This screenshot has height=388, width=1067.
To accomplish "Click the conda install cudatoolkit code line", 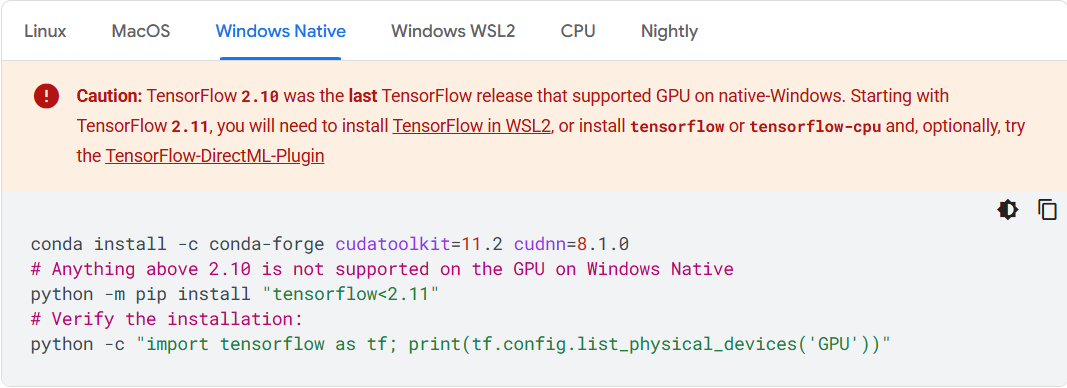I will (330, 244).
